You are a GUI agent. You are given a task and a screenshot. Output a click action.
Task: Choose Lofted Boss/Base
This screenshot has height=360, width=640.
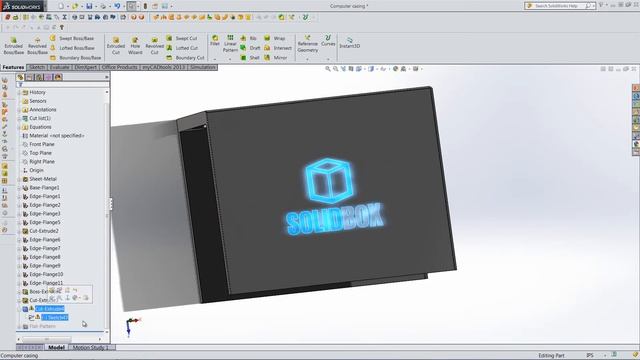pyautogui.click(x=72, y=48)
